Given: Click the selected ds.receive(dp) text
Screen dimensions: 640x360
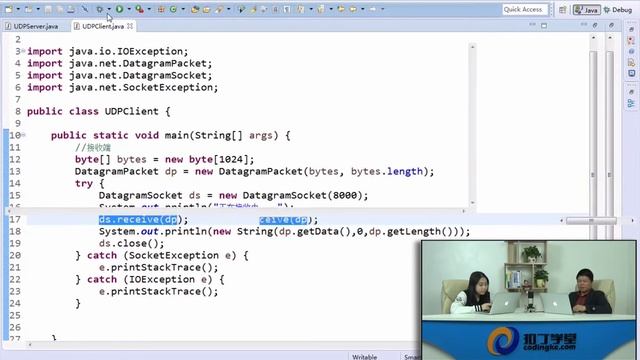Looking at the screenshot, I should [x=138, y=220].
